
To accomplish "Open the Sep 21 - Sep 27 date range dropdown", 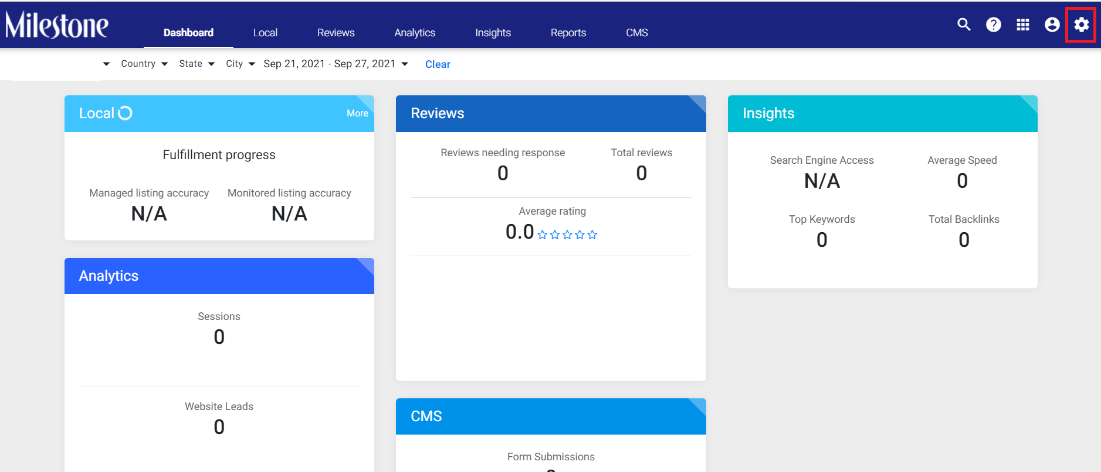I will [x=336, y=64].
